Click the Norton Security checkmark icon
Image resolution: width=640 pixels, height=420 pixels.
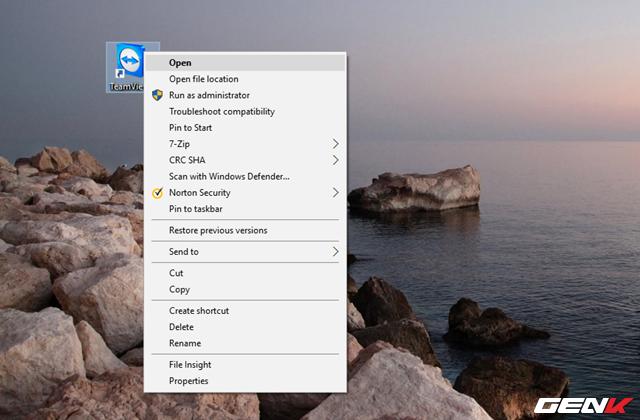(x=156, y=192)
